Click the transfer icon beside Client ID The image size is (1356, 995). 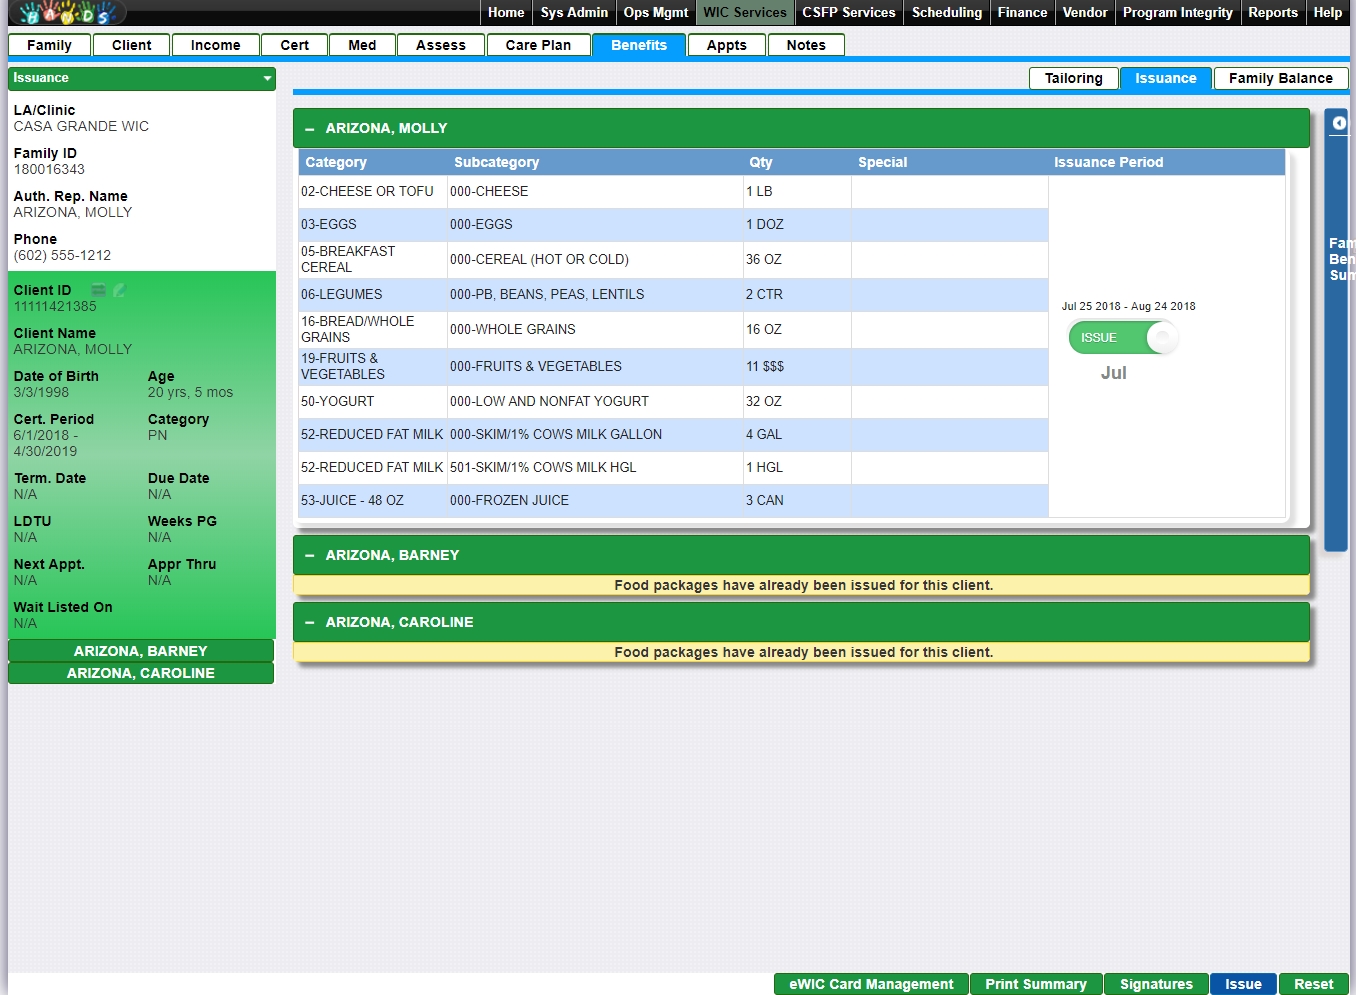tap(99, 290)
